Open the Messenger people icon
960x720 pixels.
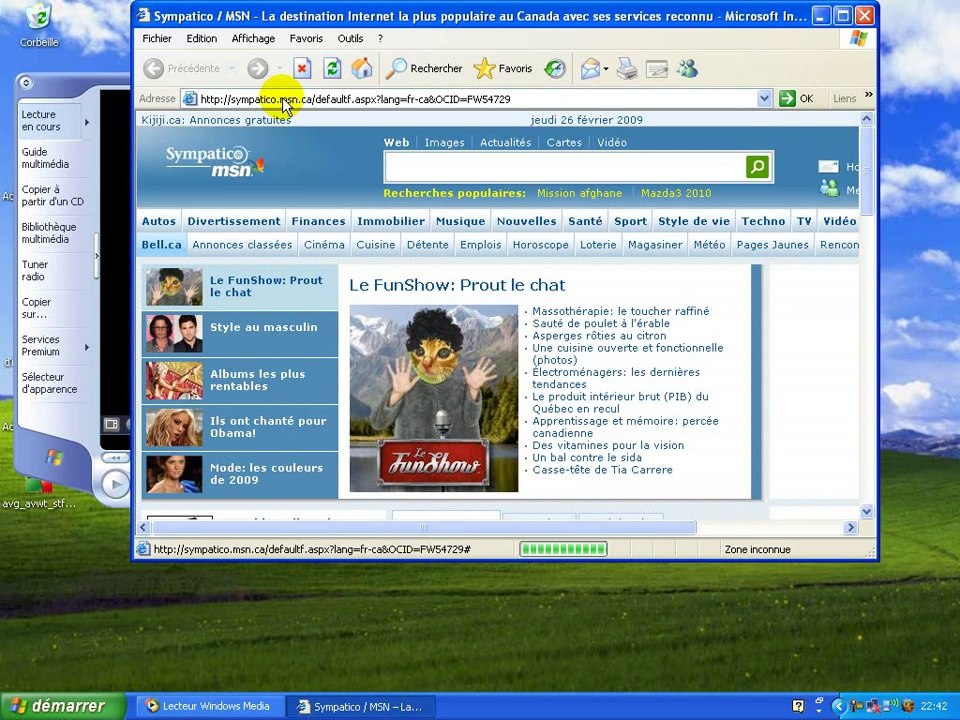[688, 69]
